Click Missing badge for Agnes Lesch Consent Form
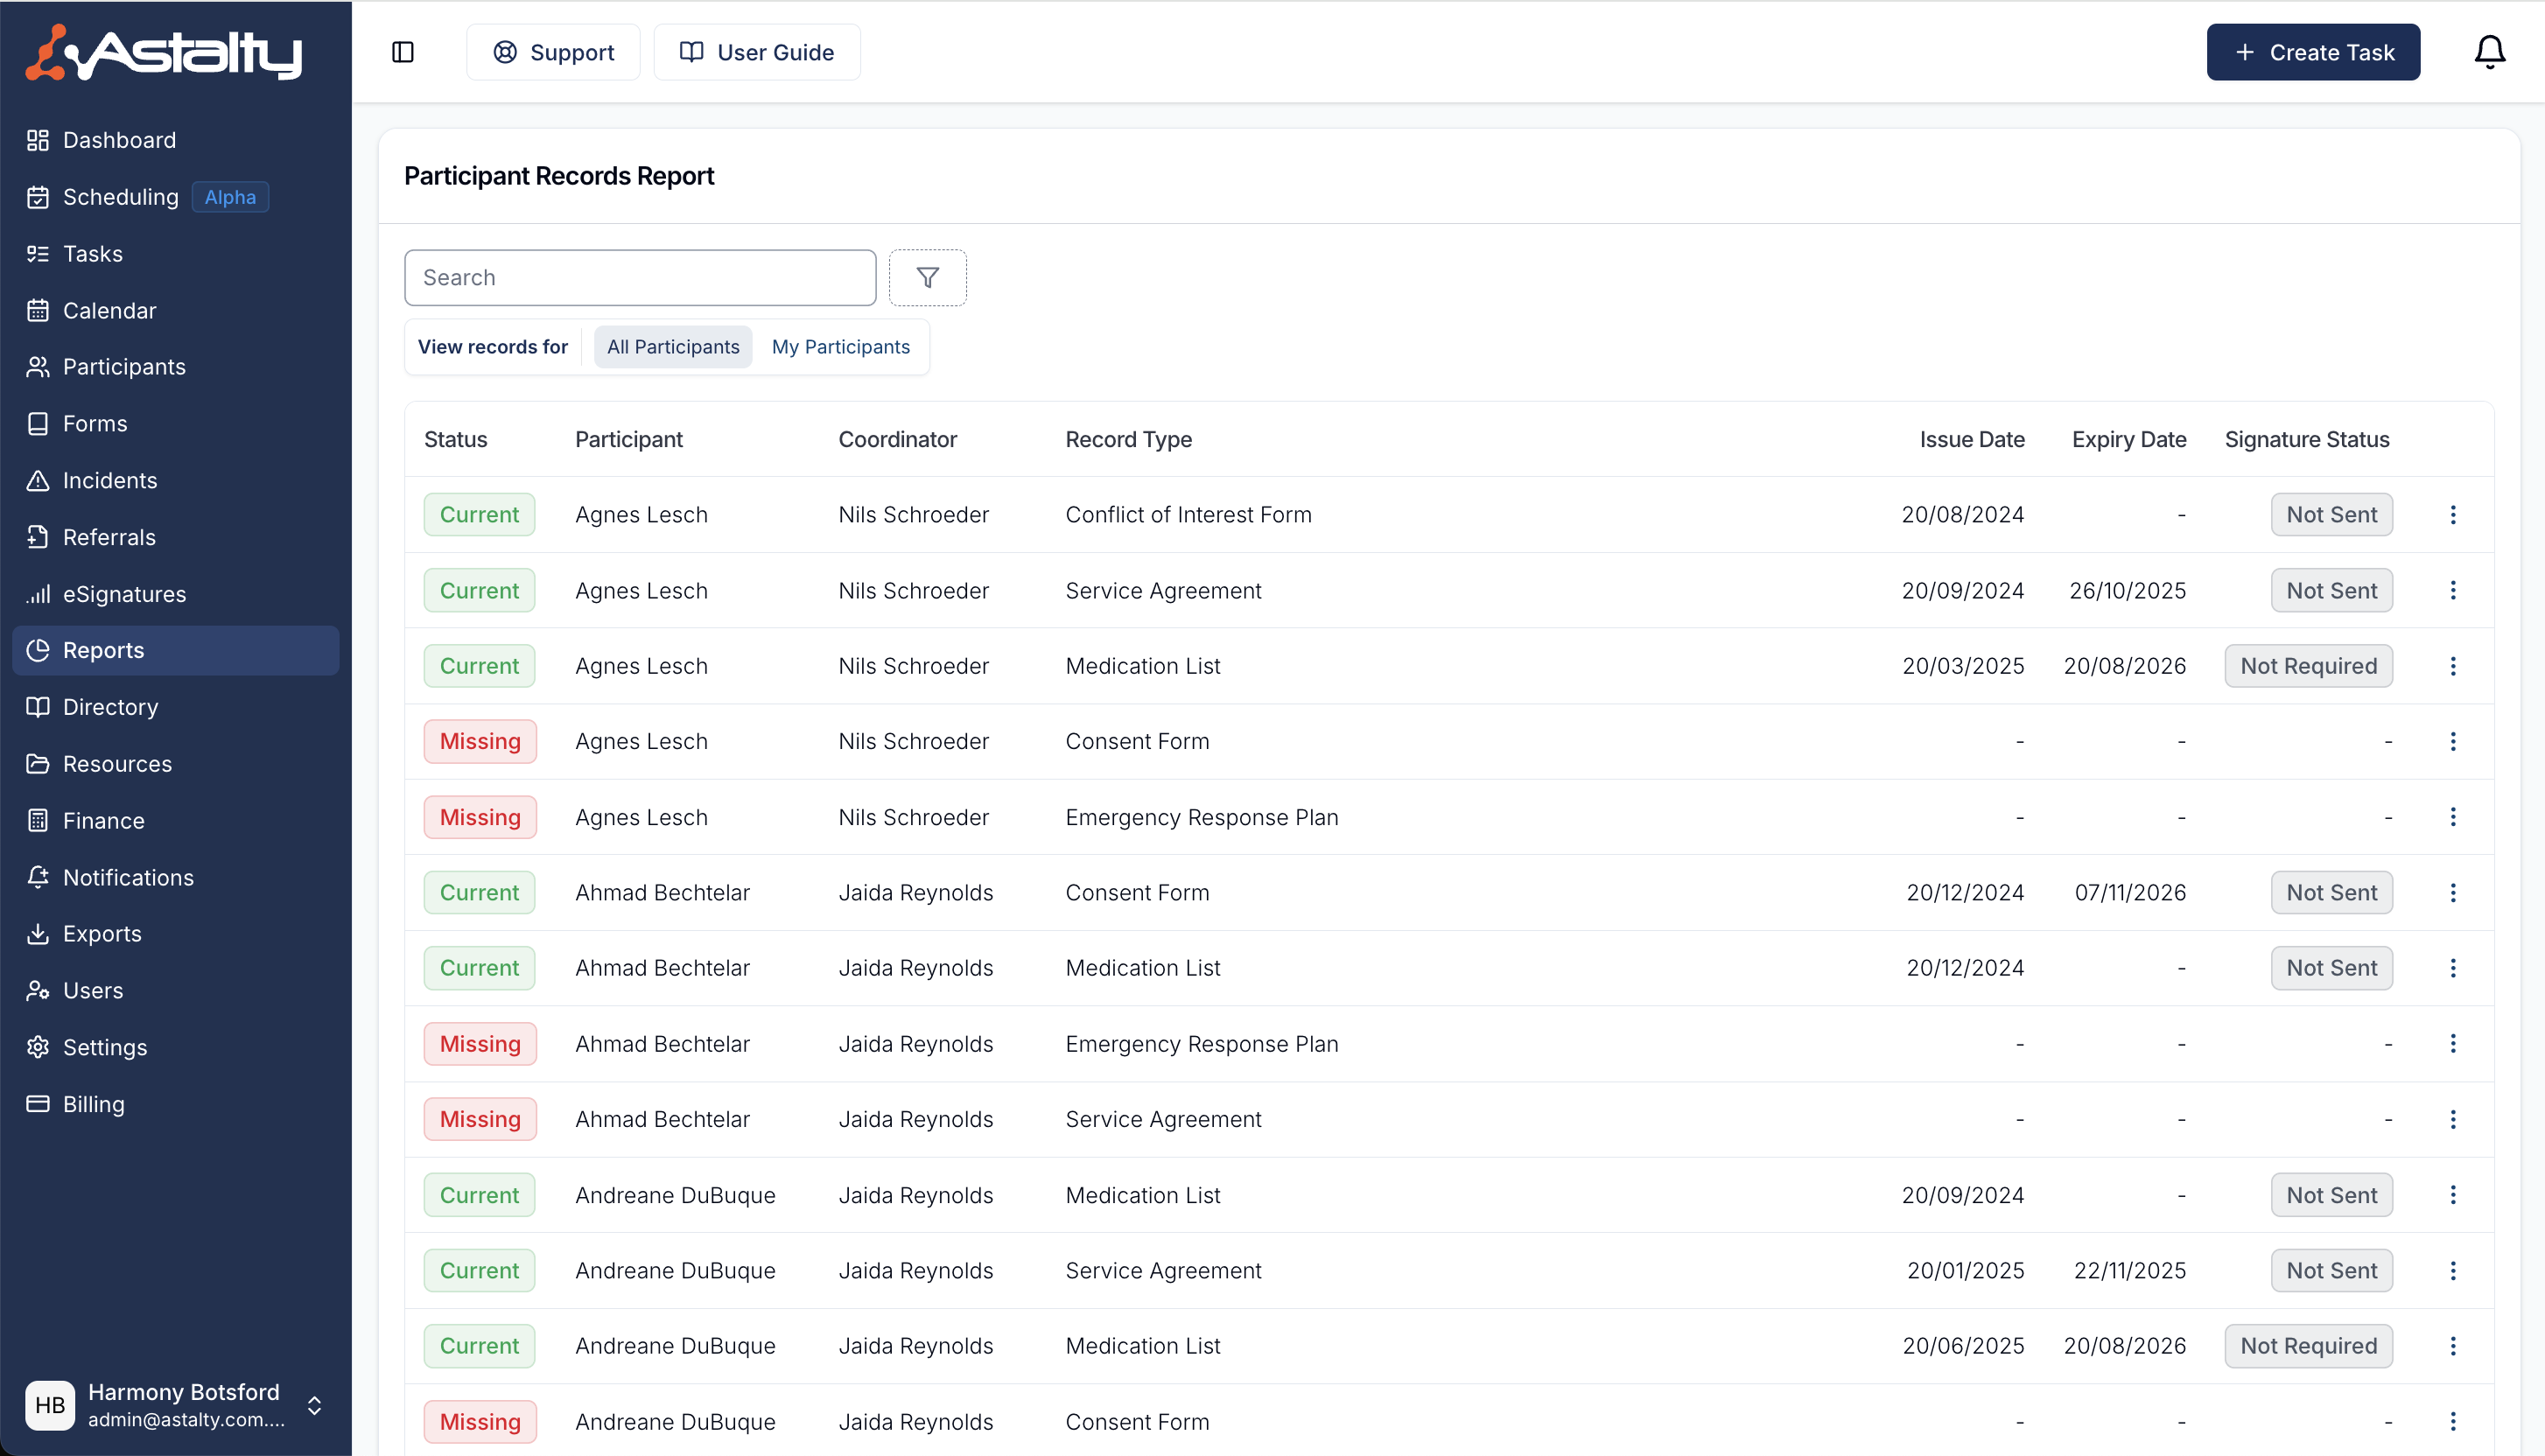Image resolution: width=2545 pixels, height=1456 pixels. click(480, 741)
